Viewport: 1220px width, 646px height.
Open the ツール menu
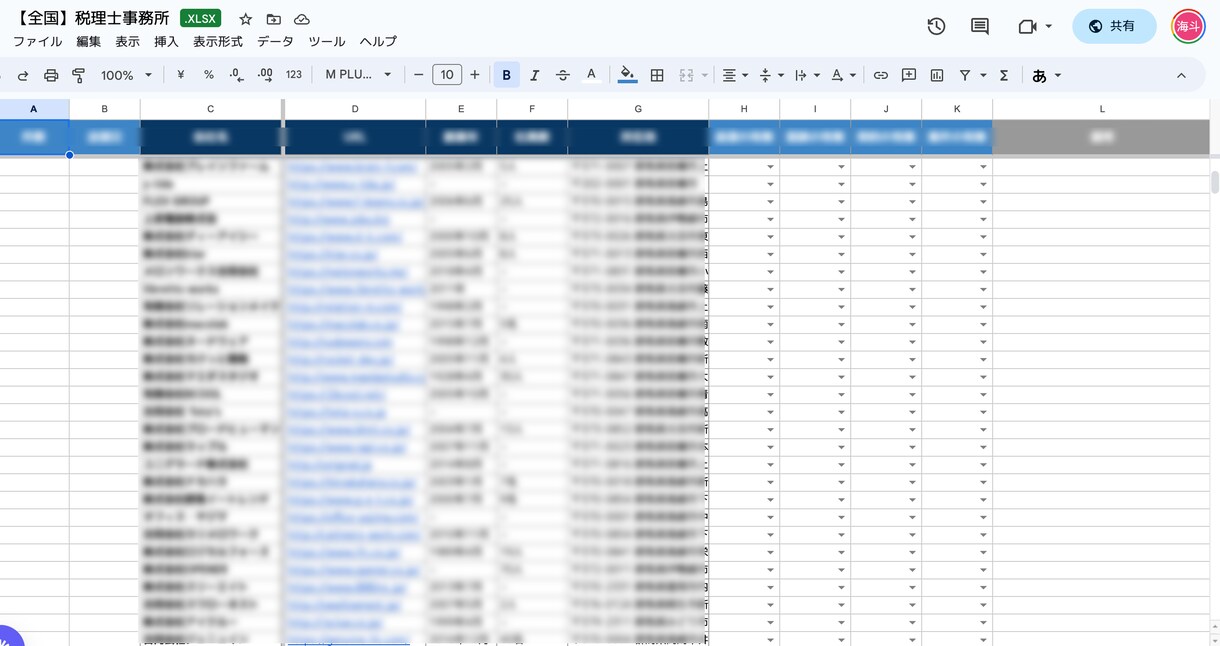327,42
